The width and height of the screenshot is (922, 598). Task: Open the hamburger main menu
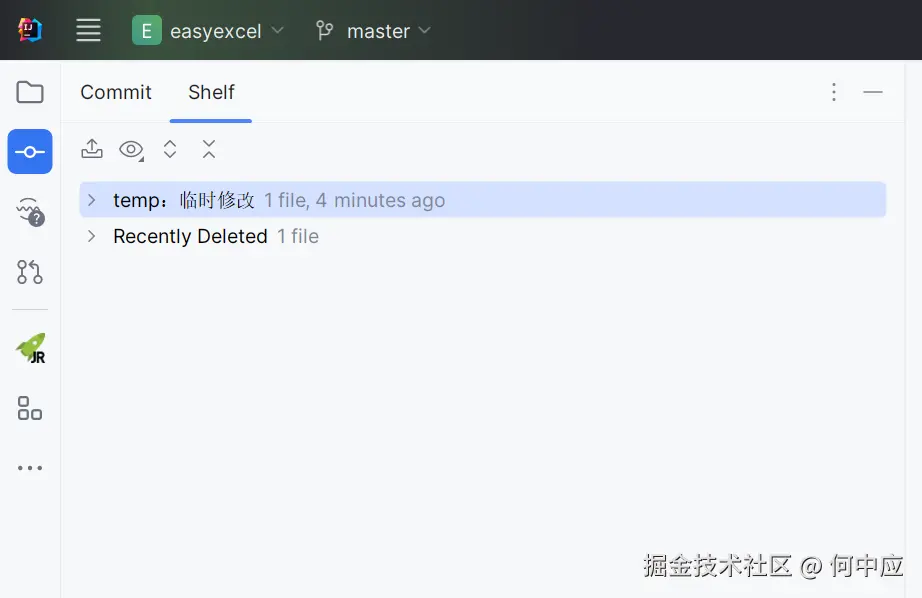[x=88, y=30]
